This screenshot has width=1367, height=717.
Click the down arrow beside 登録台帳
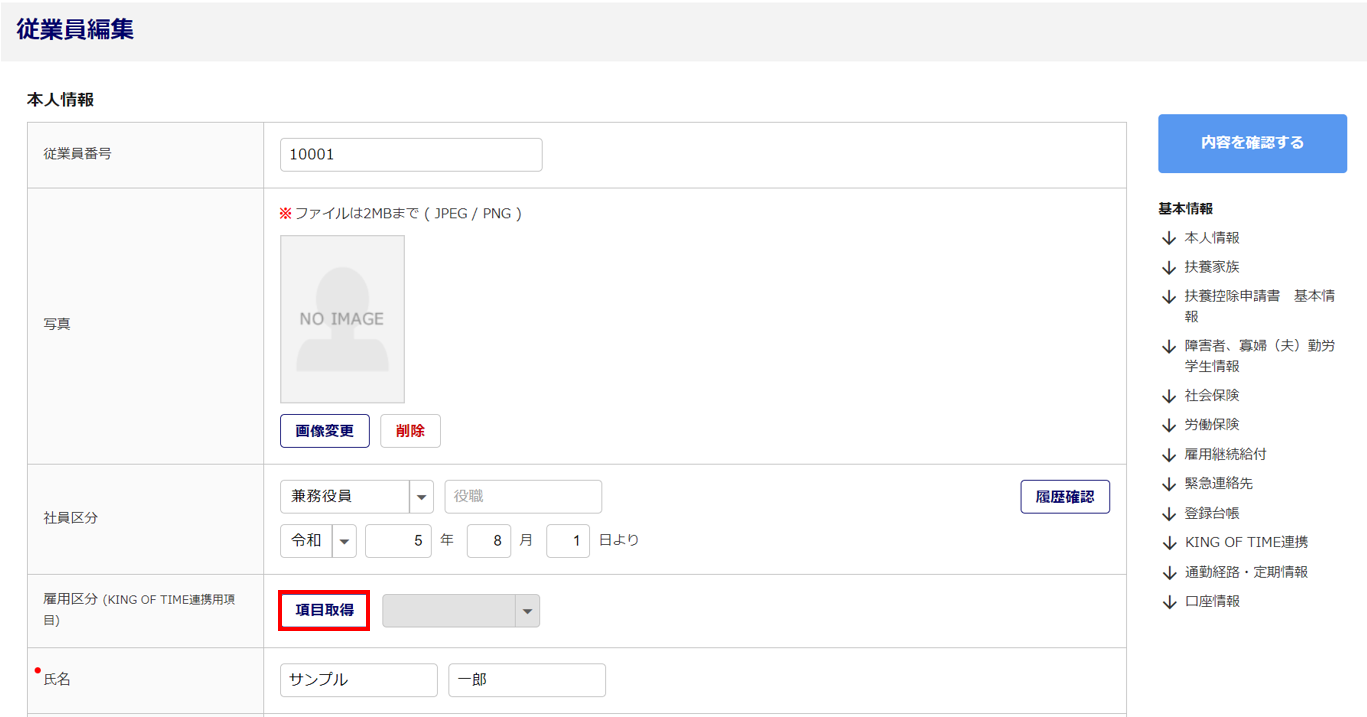1168,514
